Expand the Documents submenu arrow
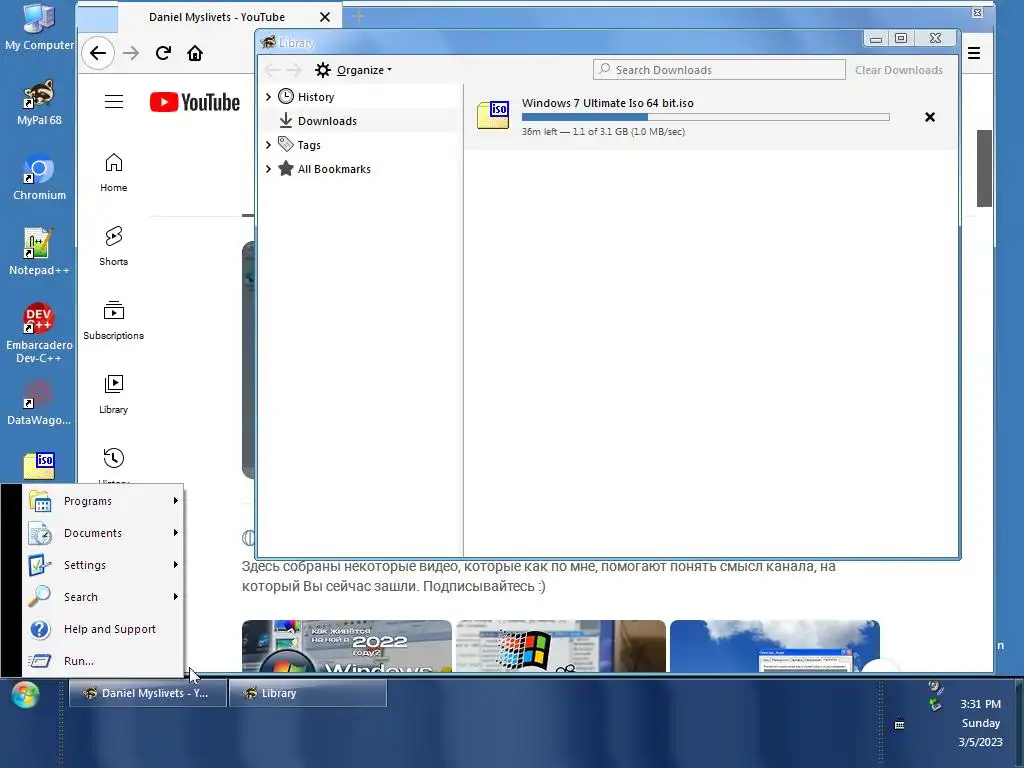This screenshot has height=768, width=1024. (x=176, y=533)
